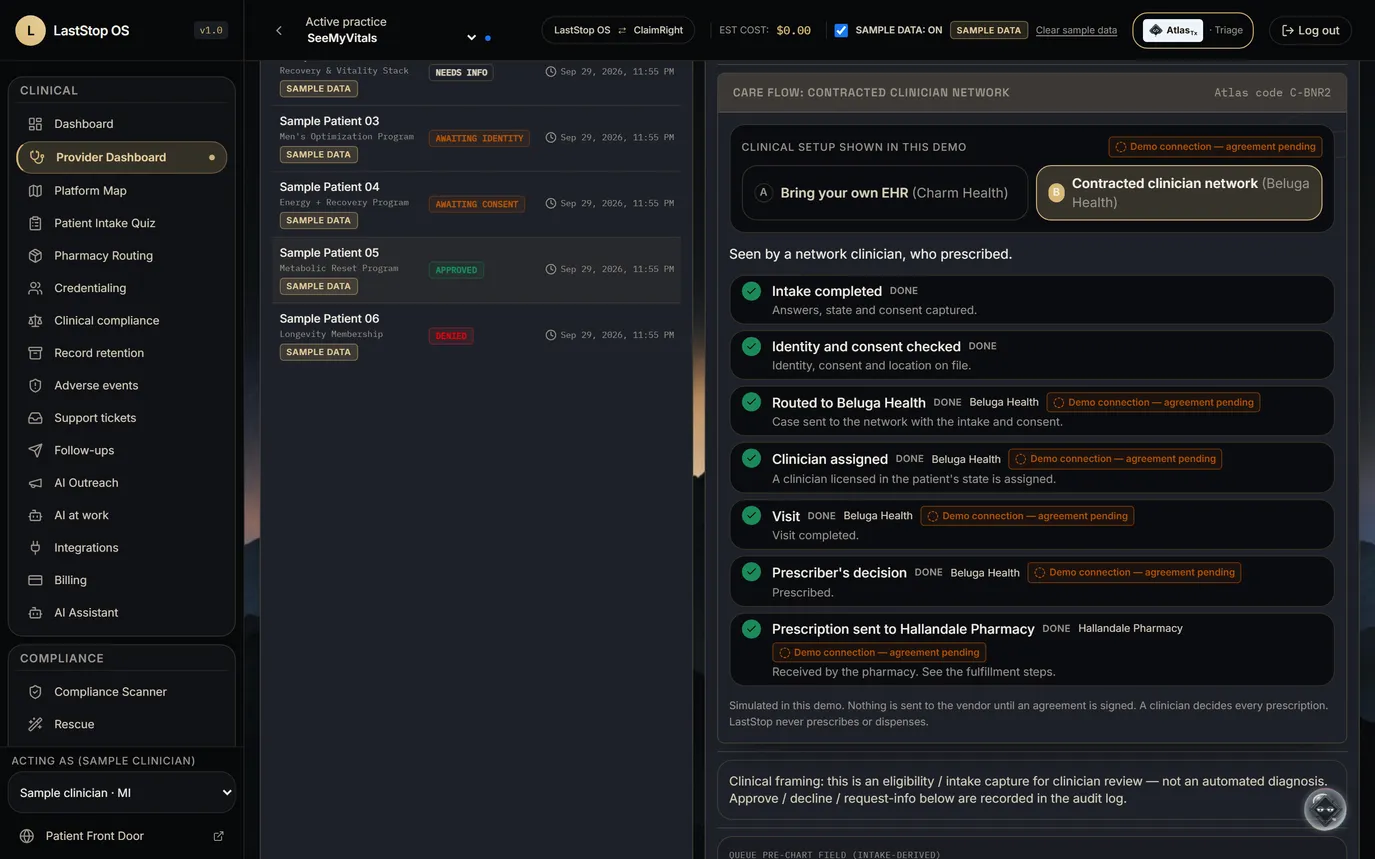Click the Prescriber's decision step
This screenshot has height=859, width=1375.
click(x=1032, y=581)
